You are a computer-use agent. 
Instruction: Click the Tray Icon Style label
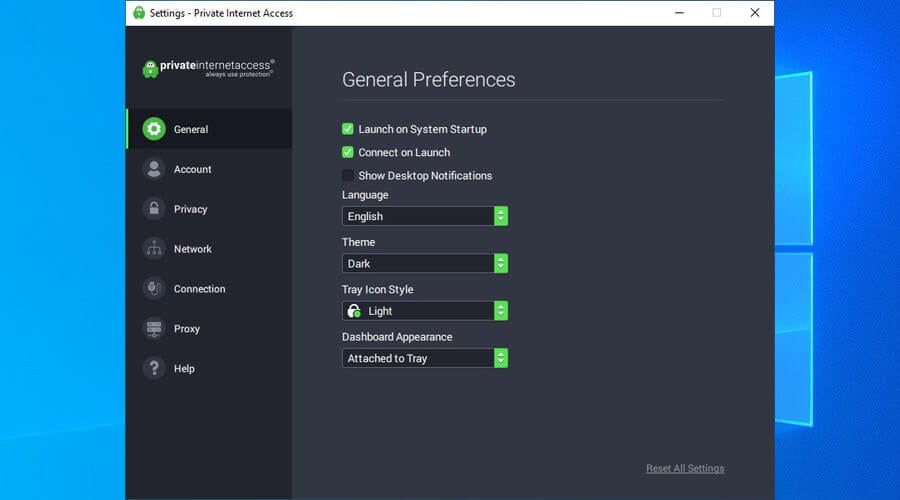pyautogui.click(x=377, y=290)
